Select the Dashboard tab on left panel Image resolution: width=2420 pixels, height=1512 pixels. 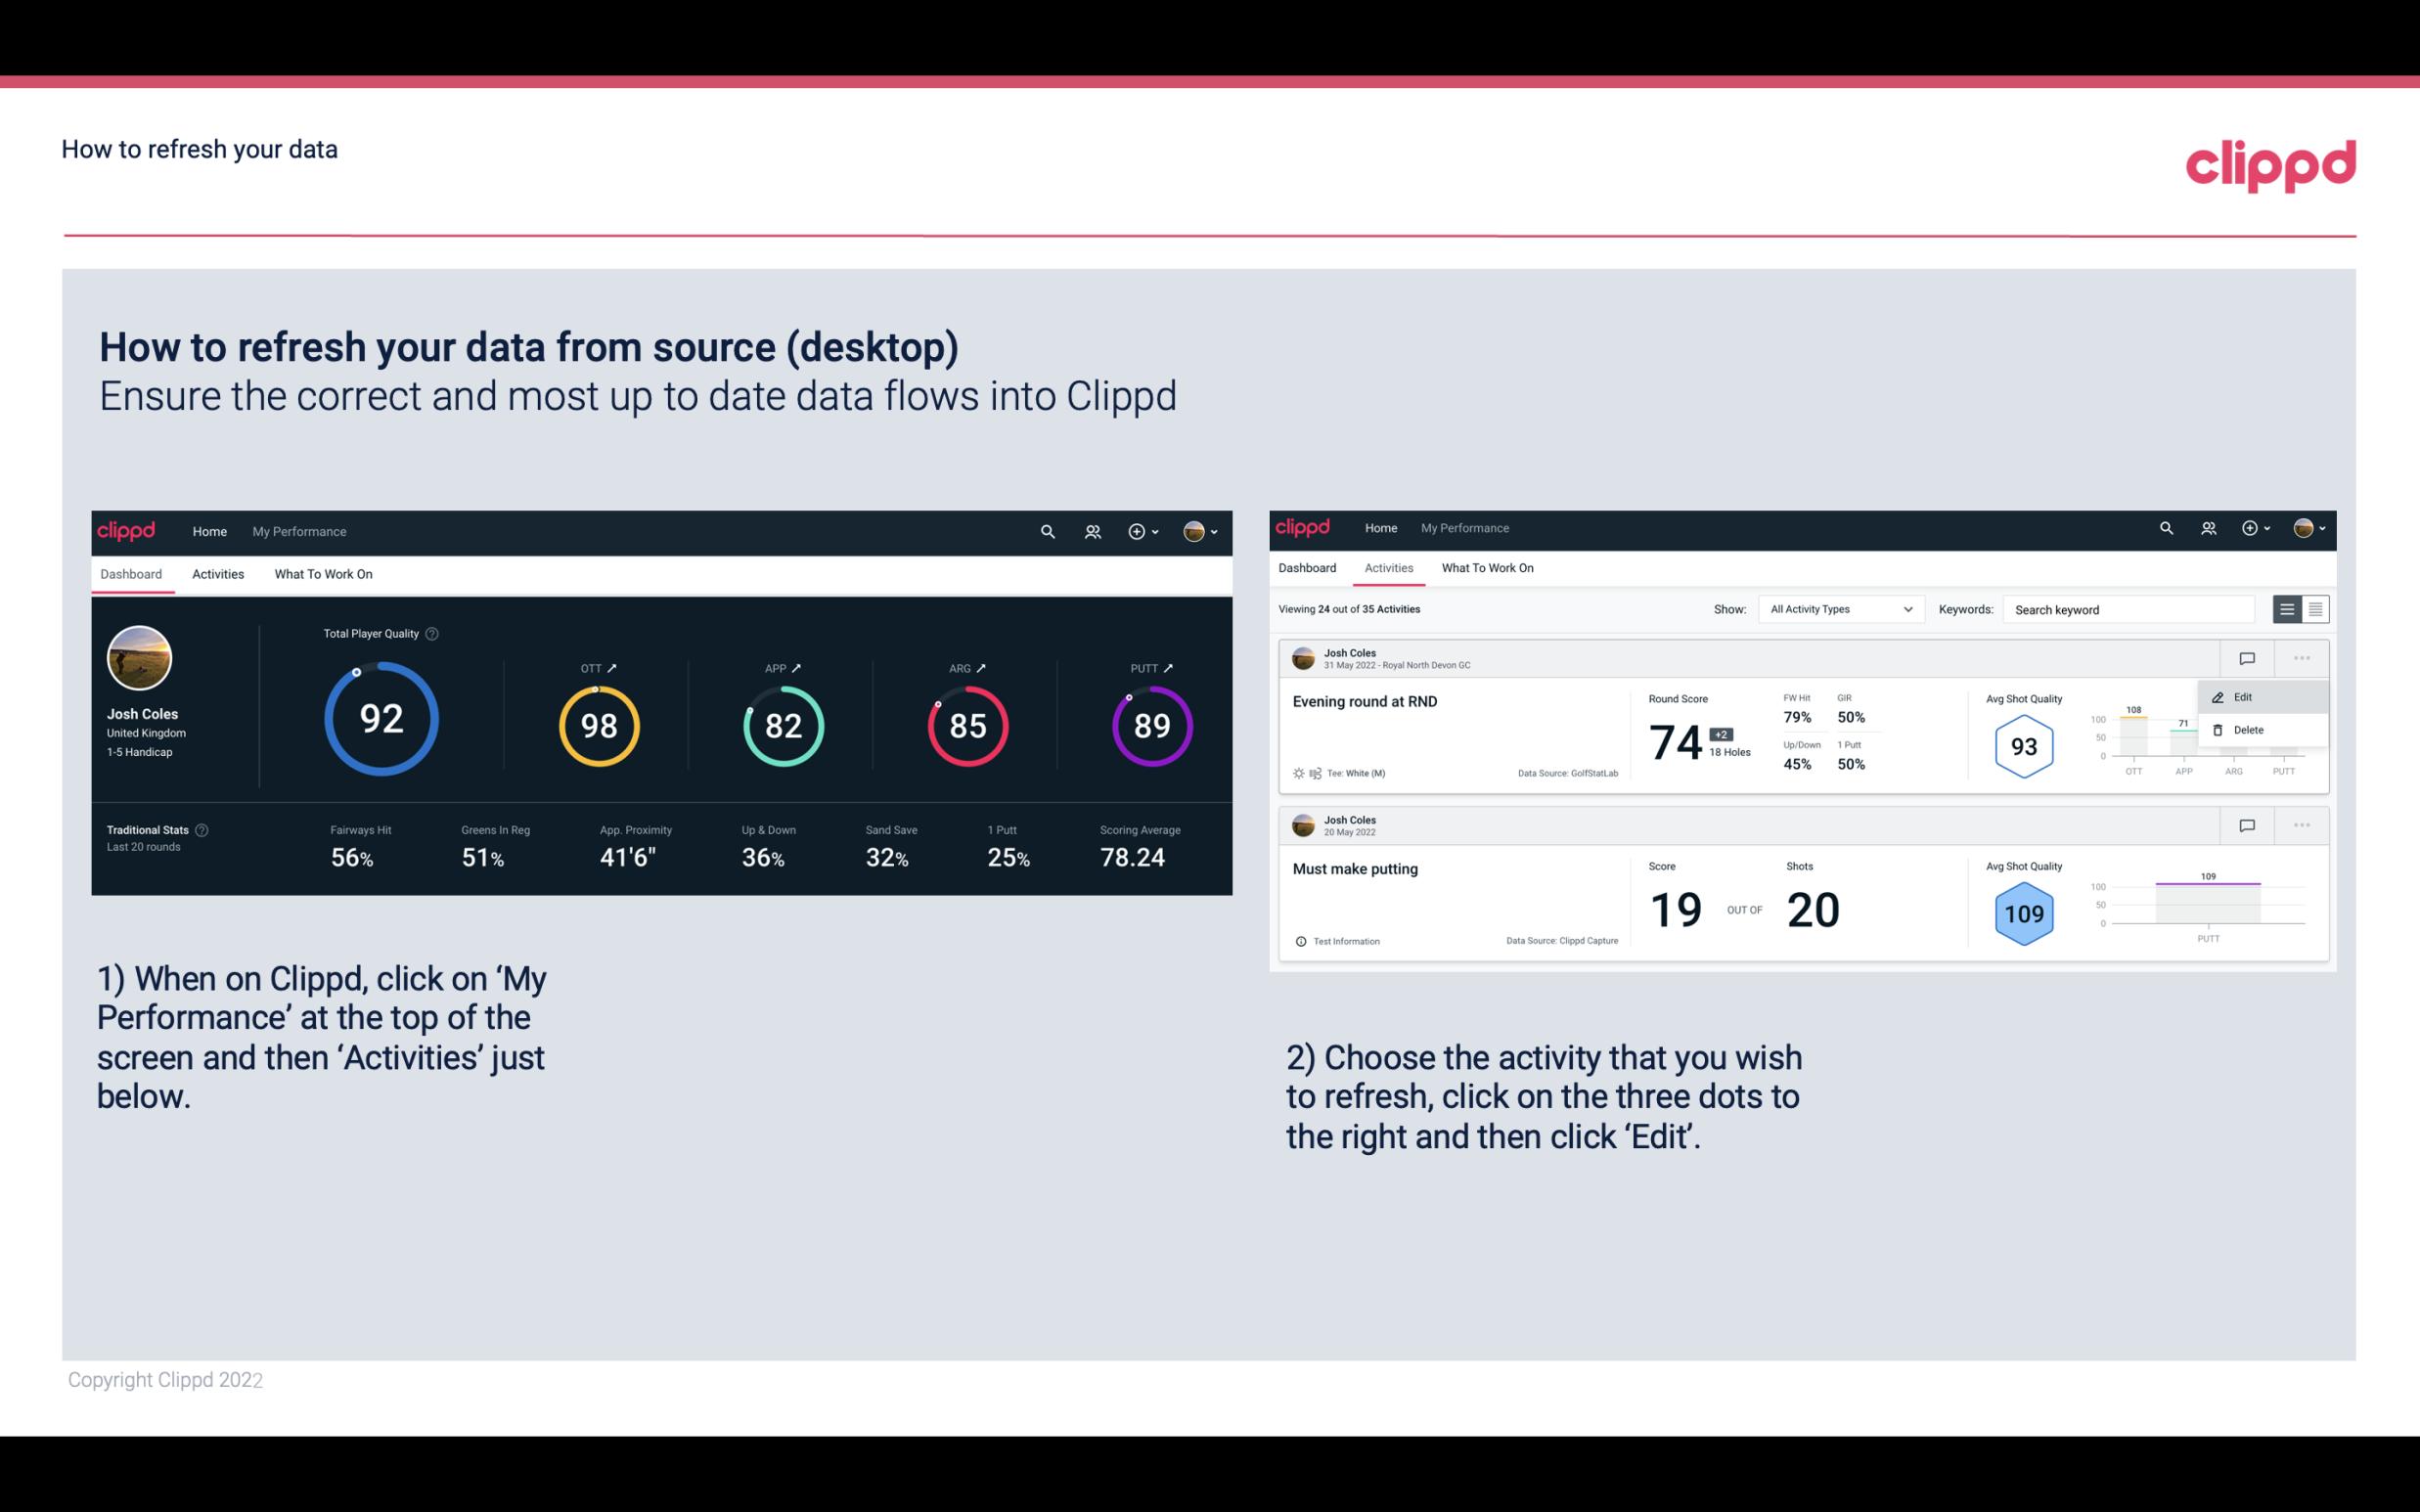pyautogui.click(x=132, y=573)
